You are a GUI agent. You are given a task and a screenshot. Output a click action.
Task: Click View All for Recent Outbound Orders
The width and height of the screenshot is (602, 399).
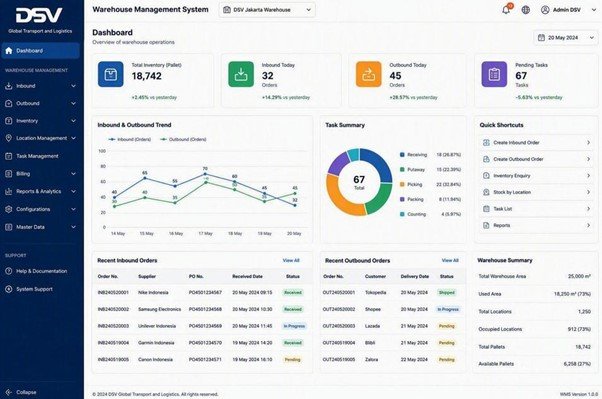coord(450,260)
